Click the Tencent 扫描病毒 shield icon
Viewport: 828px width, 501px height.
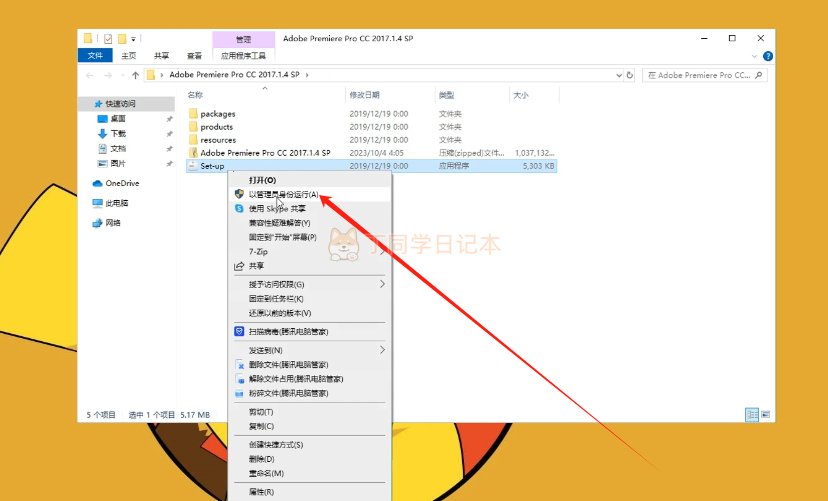tap(239, 330)
